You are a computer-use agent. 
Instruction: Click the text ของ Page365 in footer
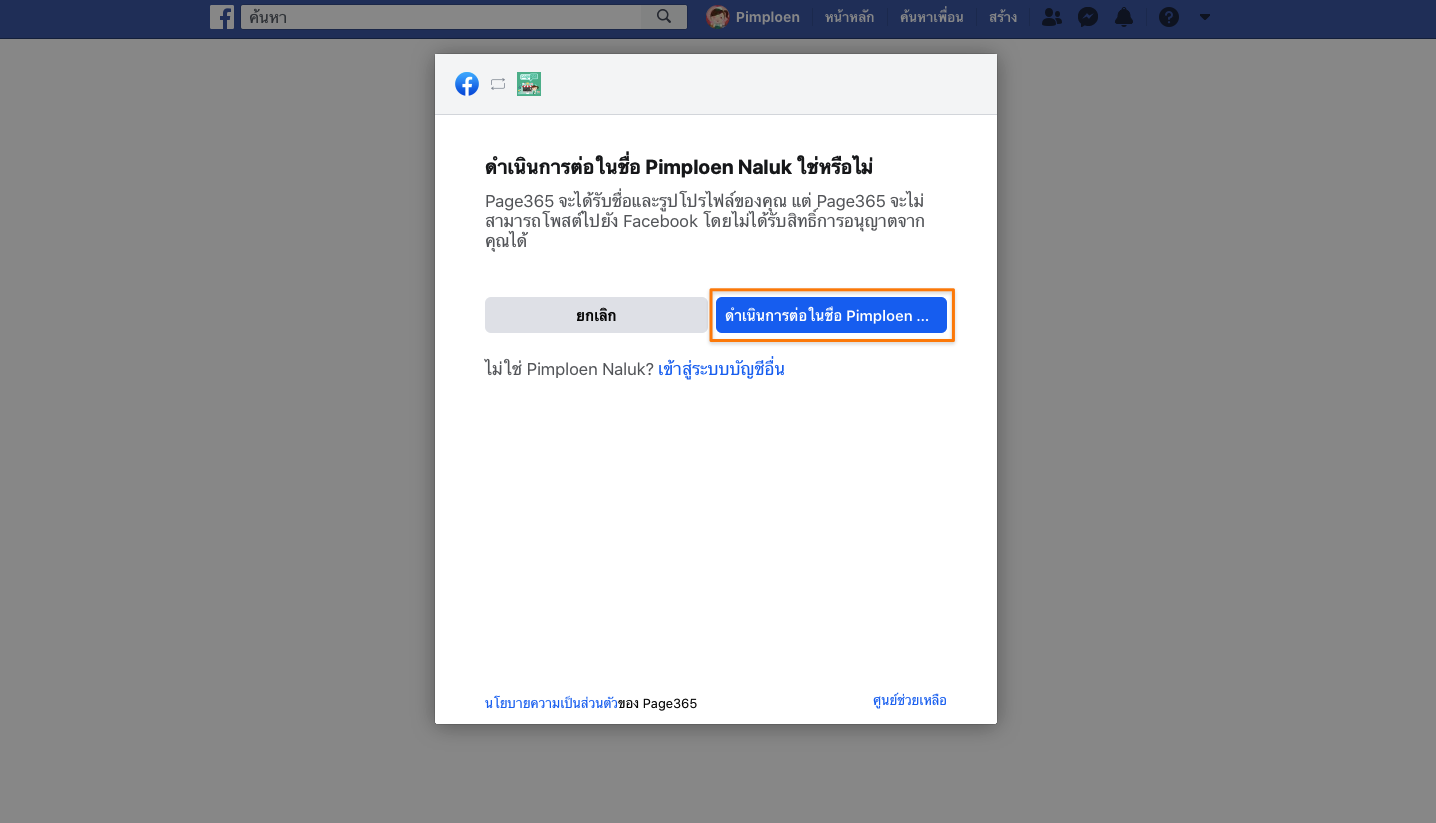pyautogui.click(x=657, y=703)
